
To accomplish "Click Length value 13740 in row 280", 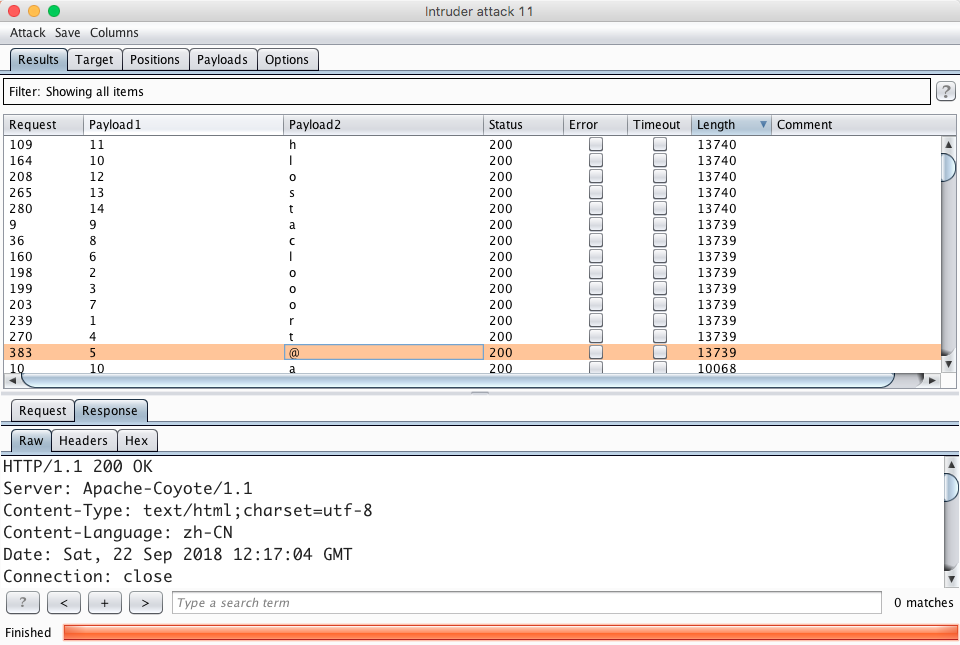I will [717, 209].
